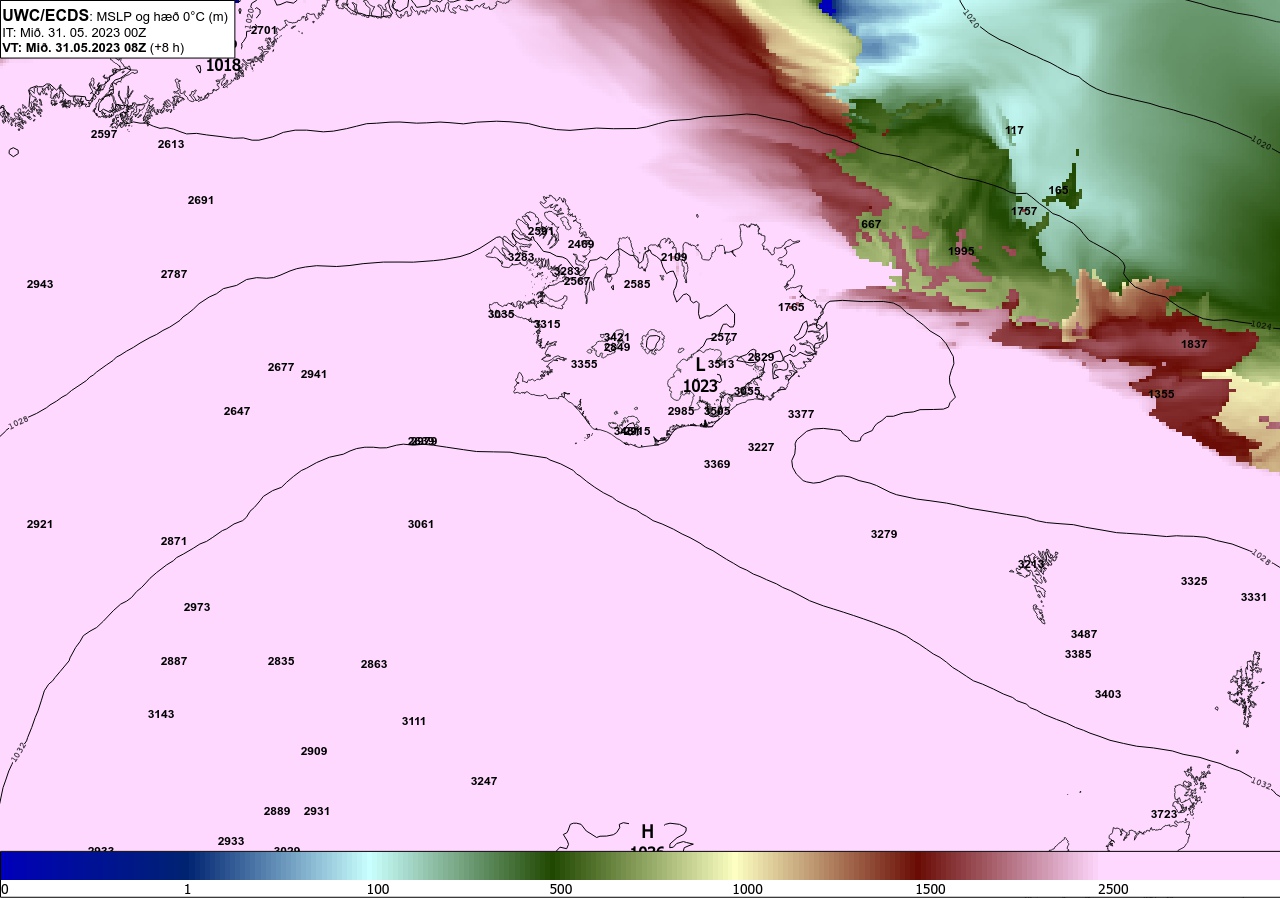The width and height of the screenshot is (1280, 898).
Task: Click the 2973 height value
Action: (x=197, y=607)
